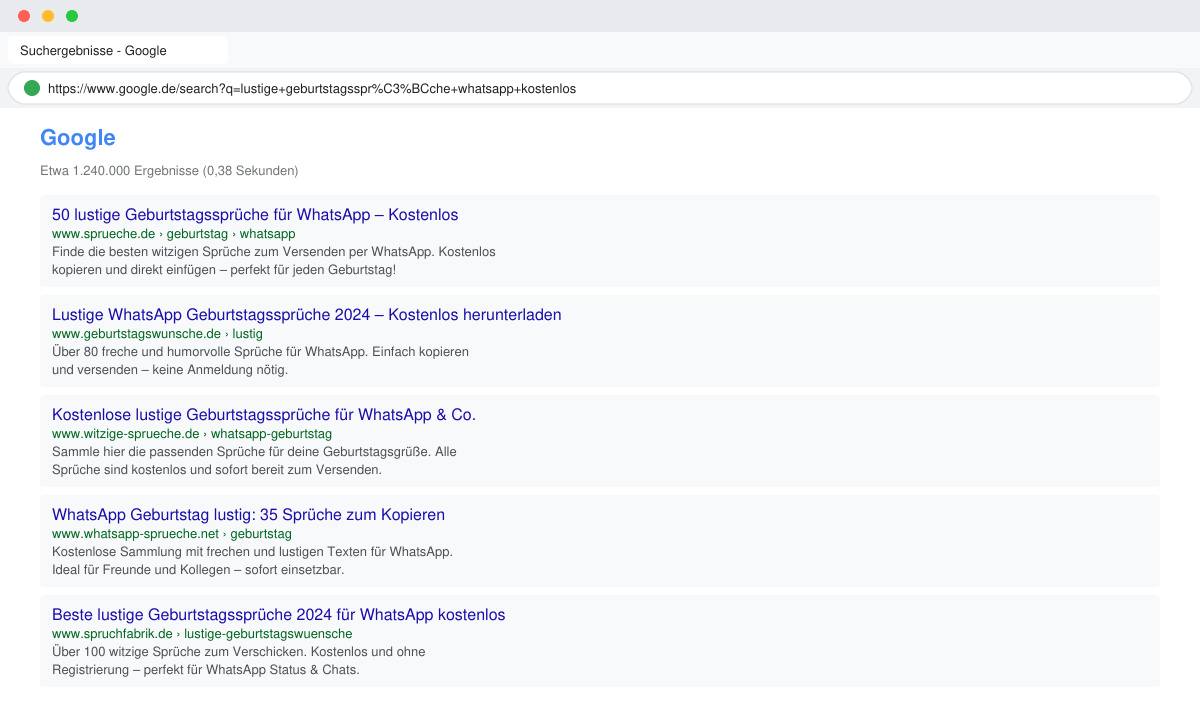Click "Etwa 1.240.000 Ergebnisse" stats text

pyautogui.click(x=169, y=171)
